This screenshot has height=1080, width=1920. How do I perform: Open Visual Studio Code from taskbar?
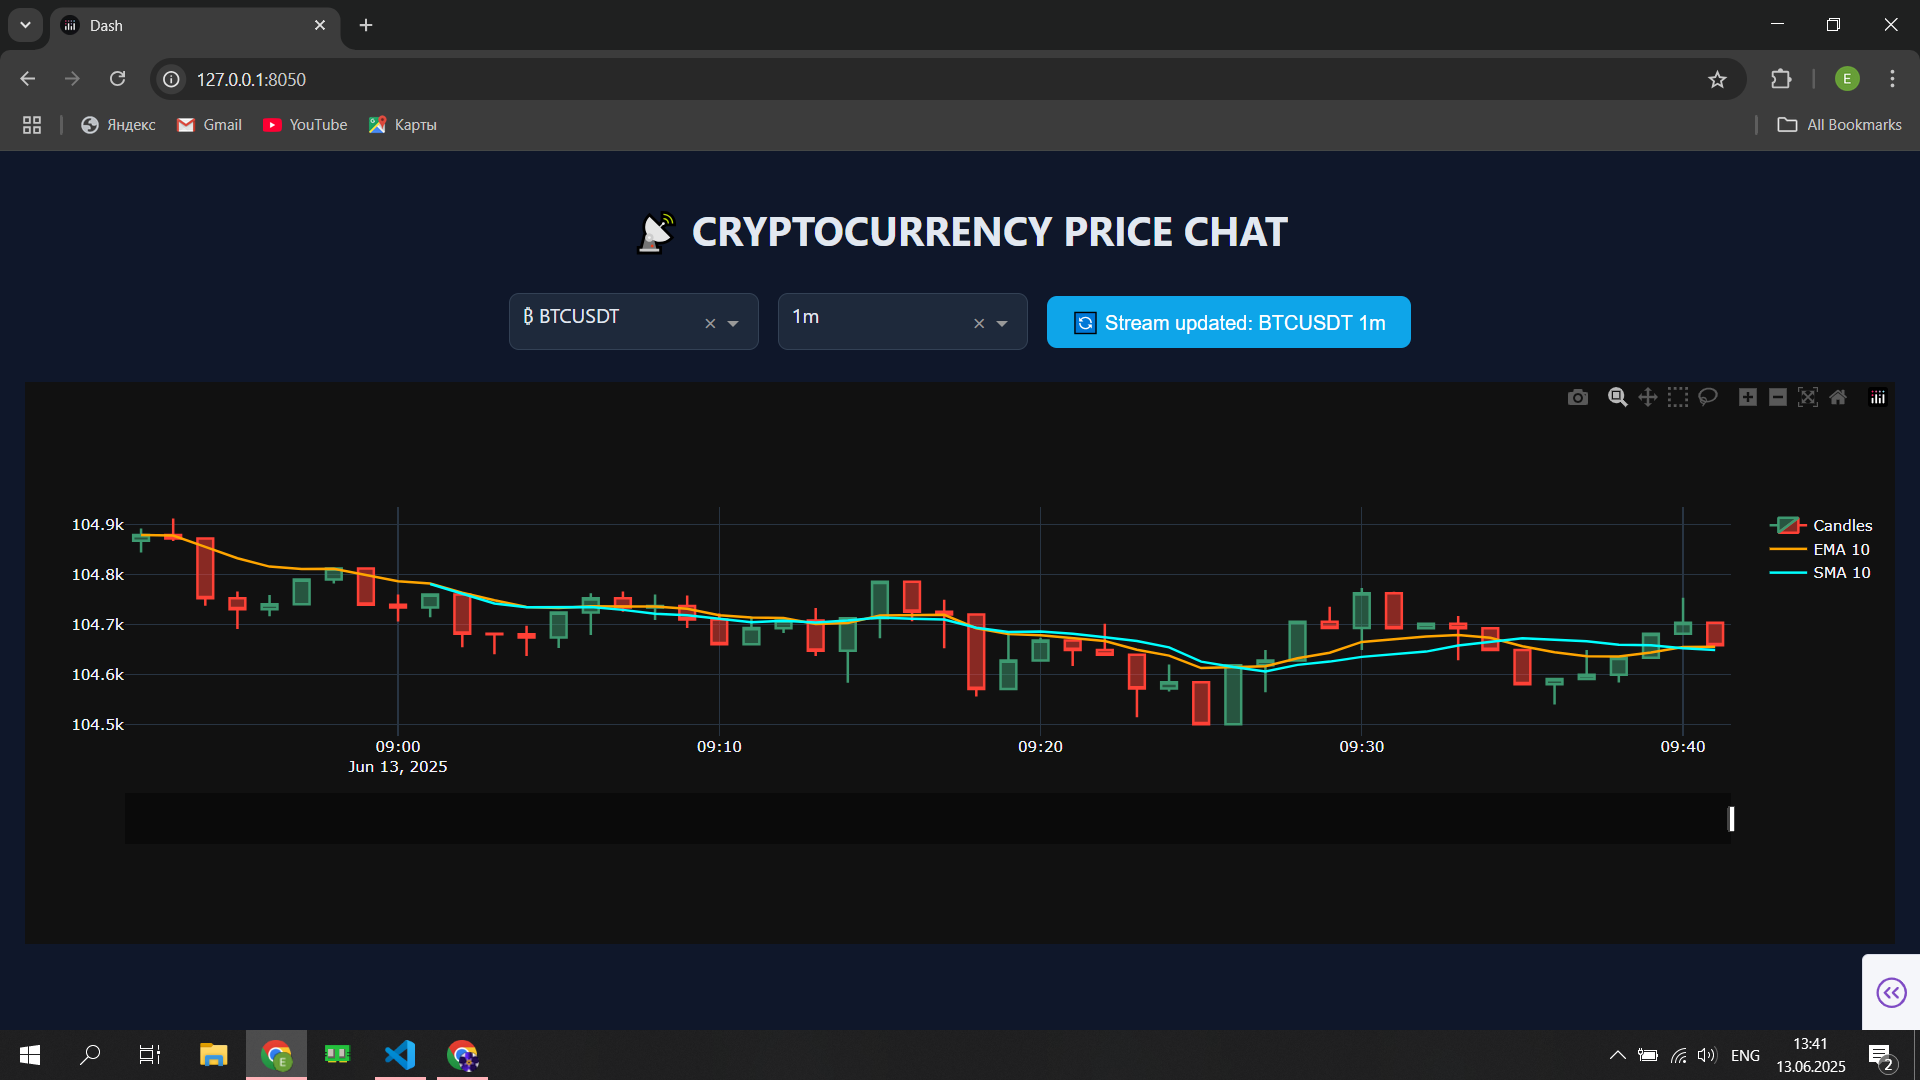[400, 1054]
